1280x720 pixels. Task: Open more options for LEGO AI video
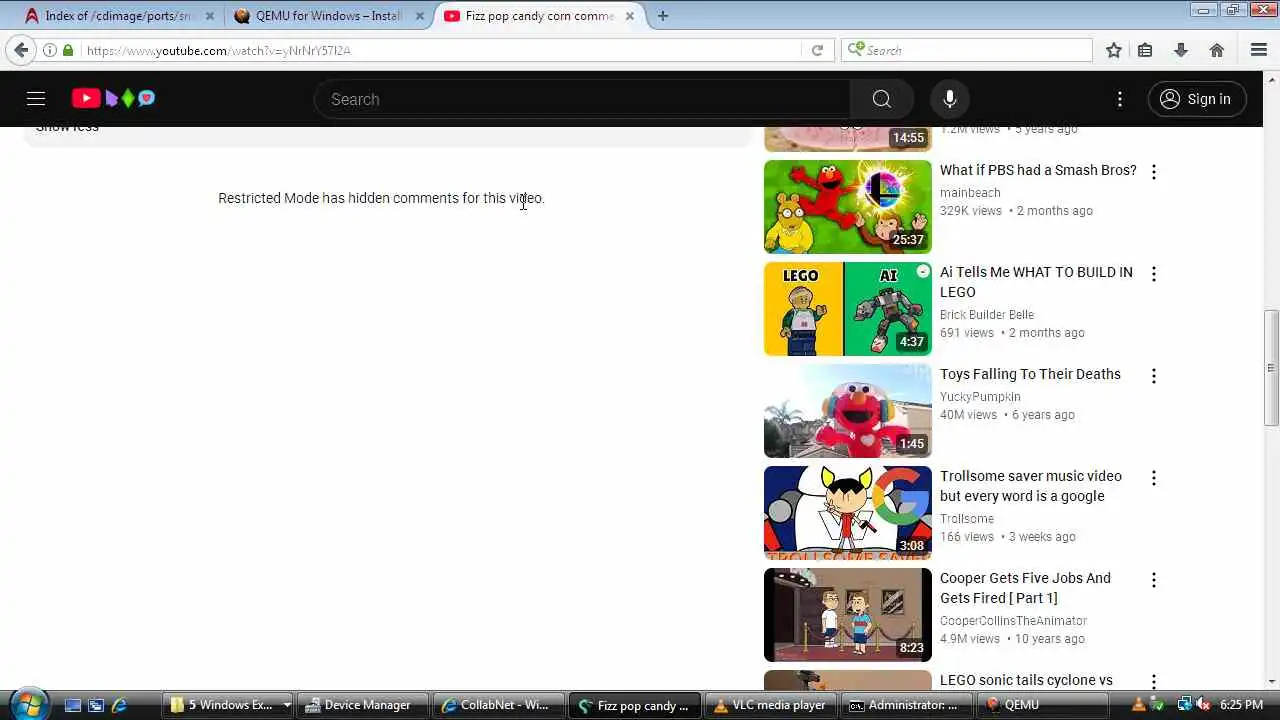[1153, 274]
